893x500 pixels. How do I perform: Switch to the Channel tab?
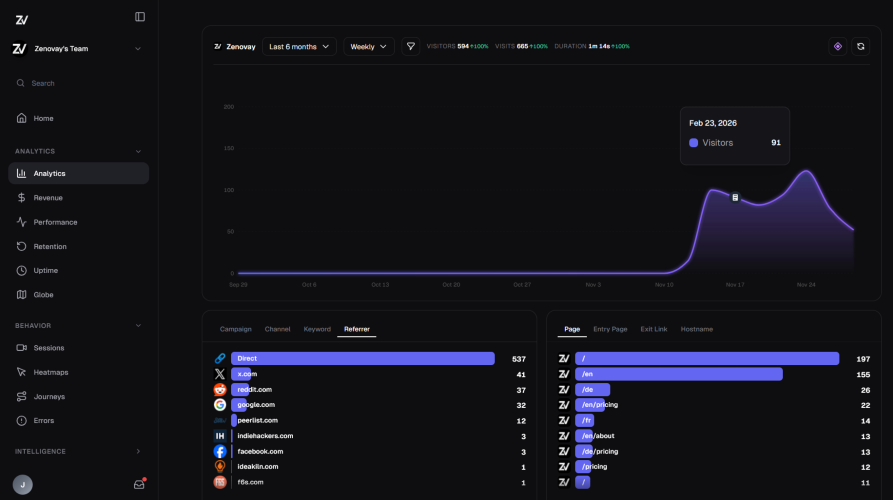pos(277,329)
